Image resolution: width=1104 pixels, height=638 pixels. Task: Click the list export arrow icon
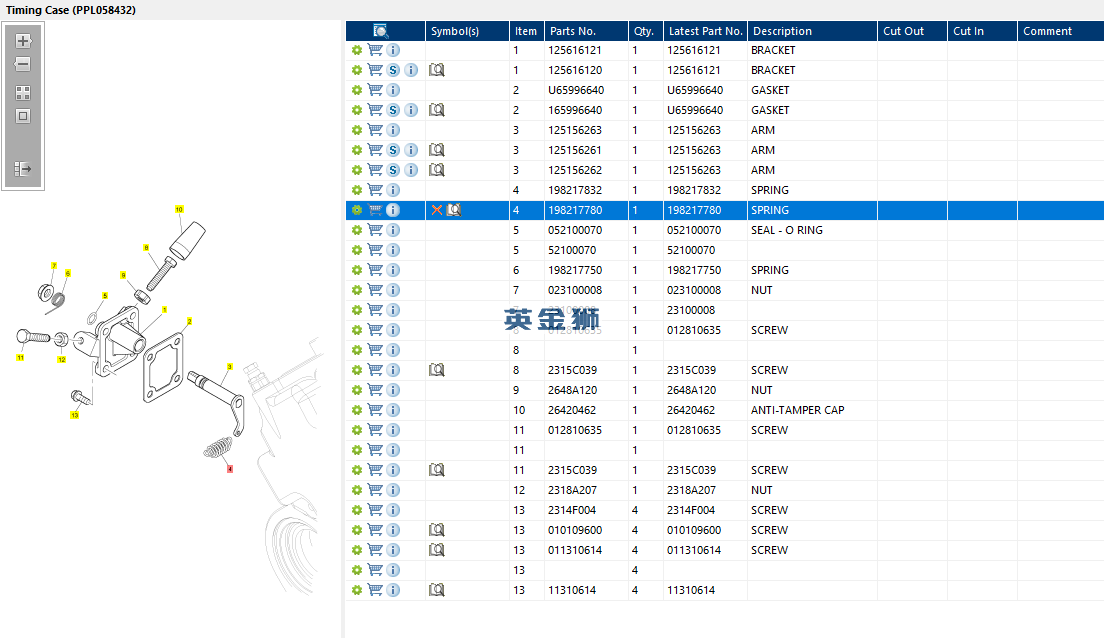23,170
